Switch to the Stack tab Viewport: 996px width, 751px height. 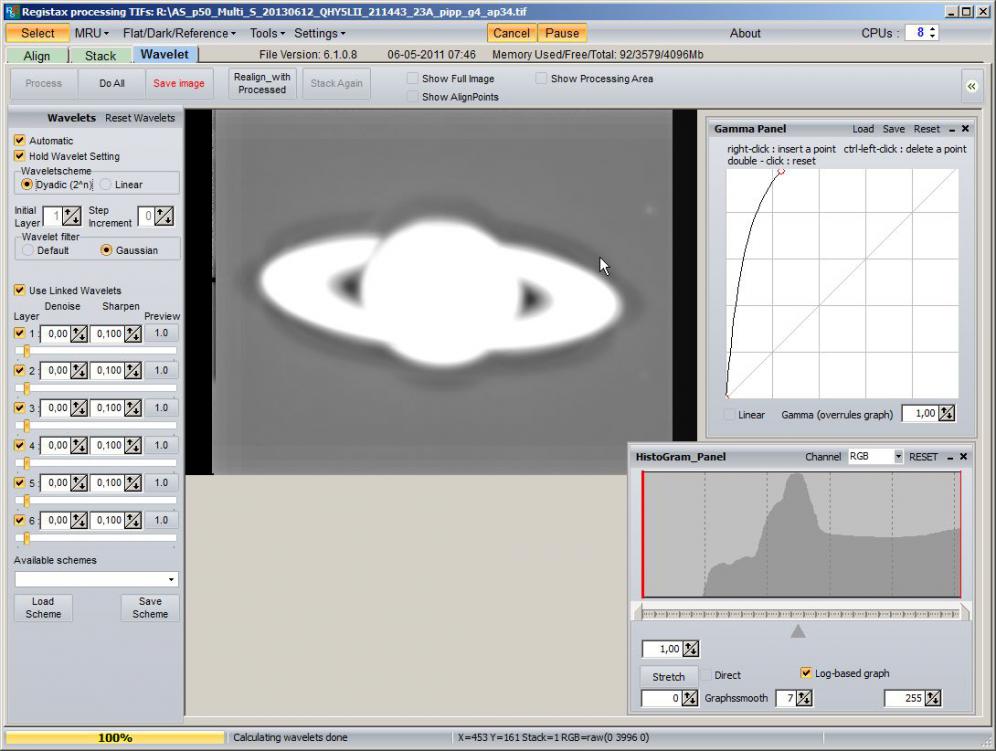tap(100, 56)
